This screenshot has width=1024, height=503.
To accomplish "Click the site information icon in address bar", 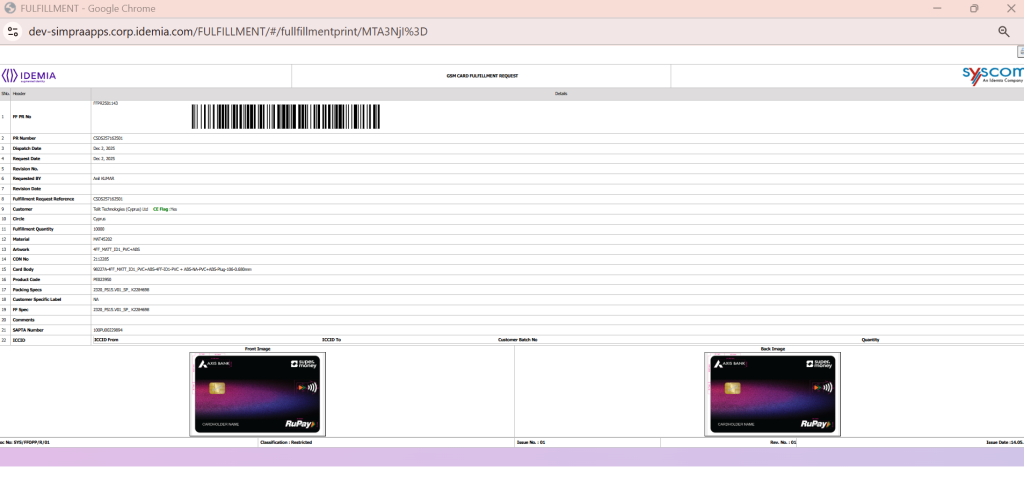I will coord(13,31).
